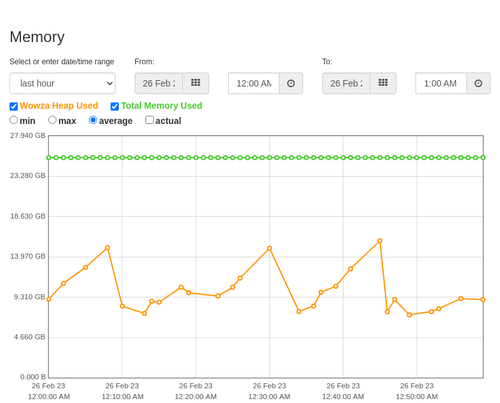This screenshot has height=403, width=500.
Task: Click the 4.660 GB axis label
Action: click(x=30, y=337)
